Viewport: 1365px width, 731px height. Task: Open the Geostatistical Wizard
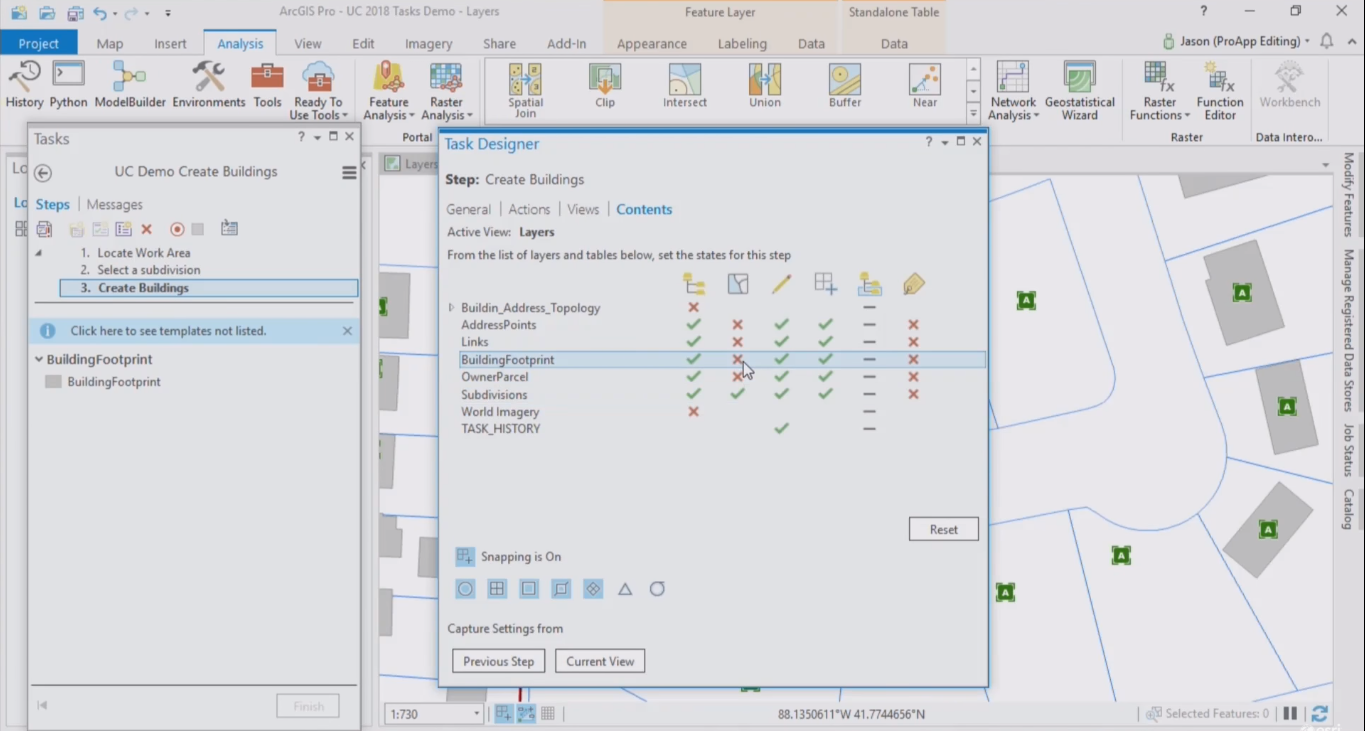(1080, 91)
